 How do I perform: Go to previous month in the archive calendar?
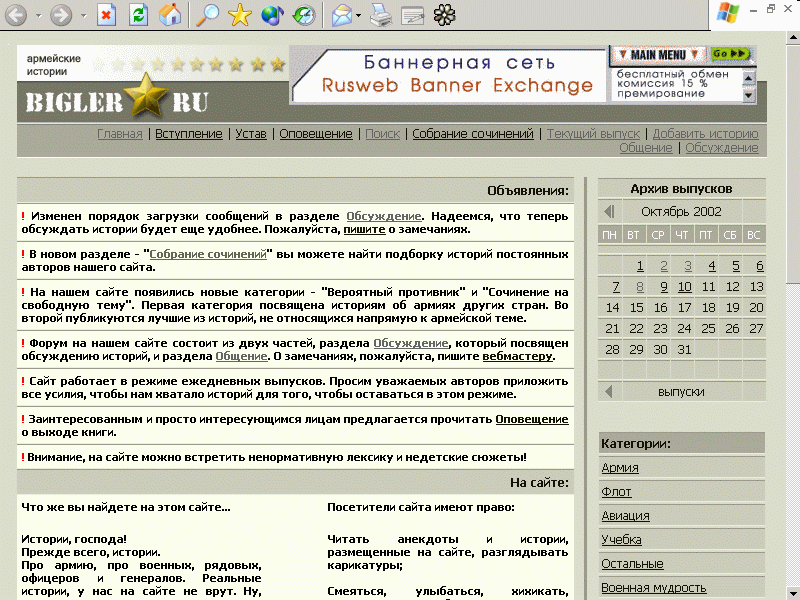(609, 211)
